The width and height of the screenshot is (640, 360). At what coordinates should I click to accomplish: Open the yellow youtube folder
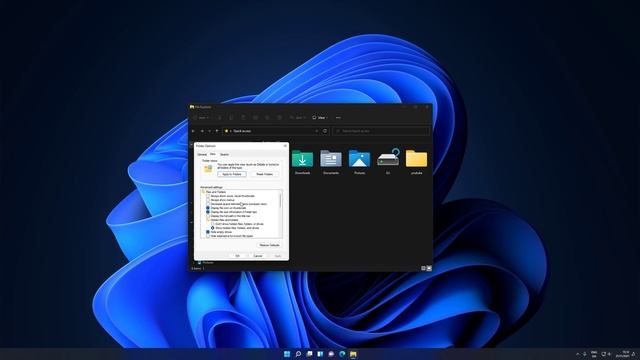coord(416,159)
